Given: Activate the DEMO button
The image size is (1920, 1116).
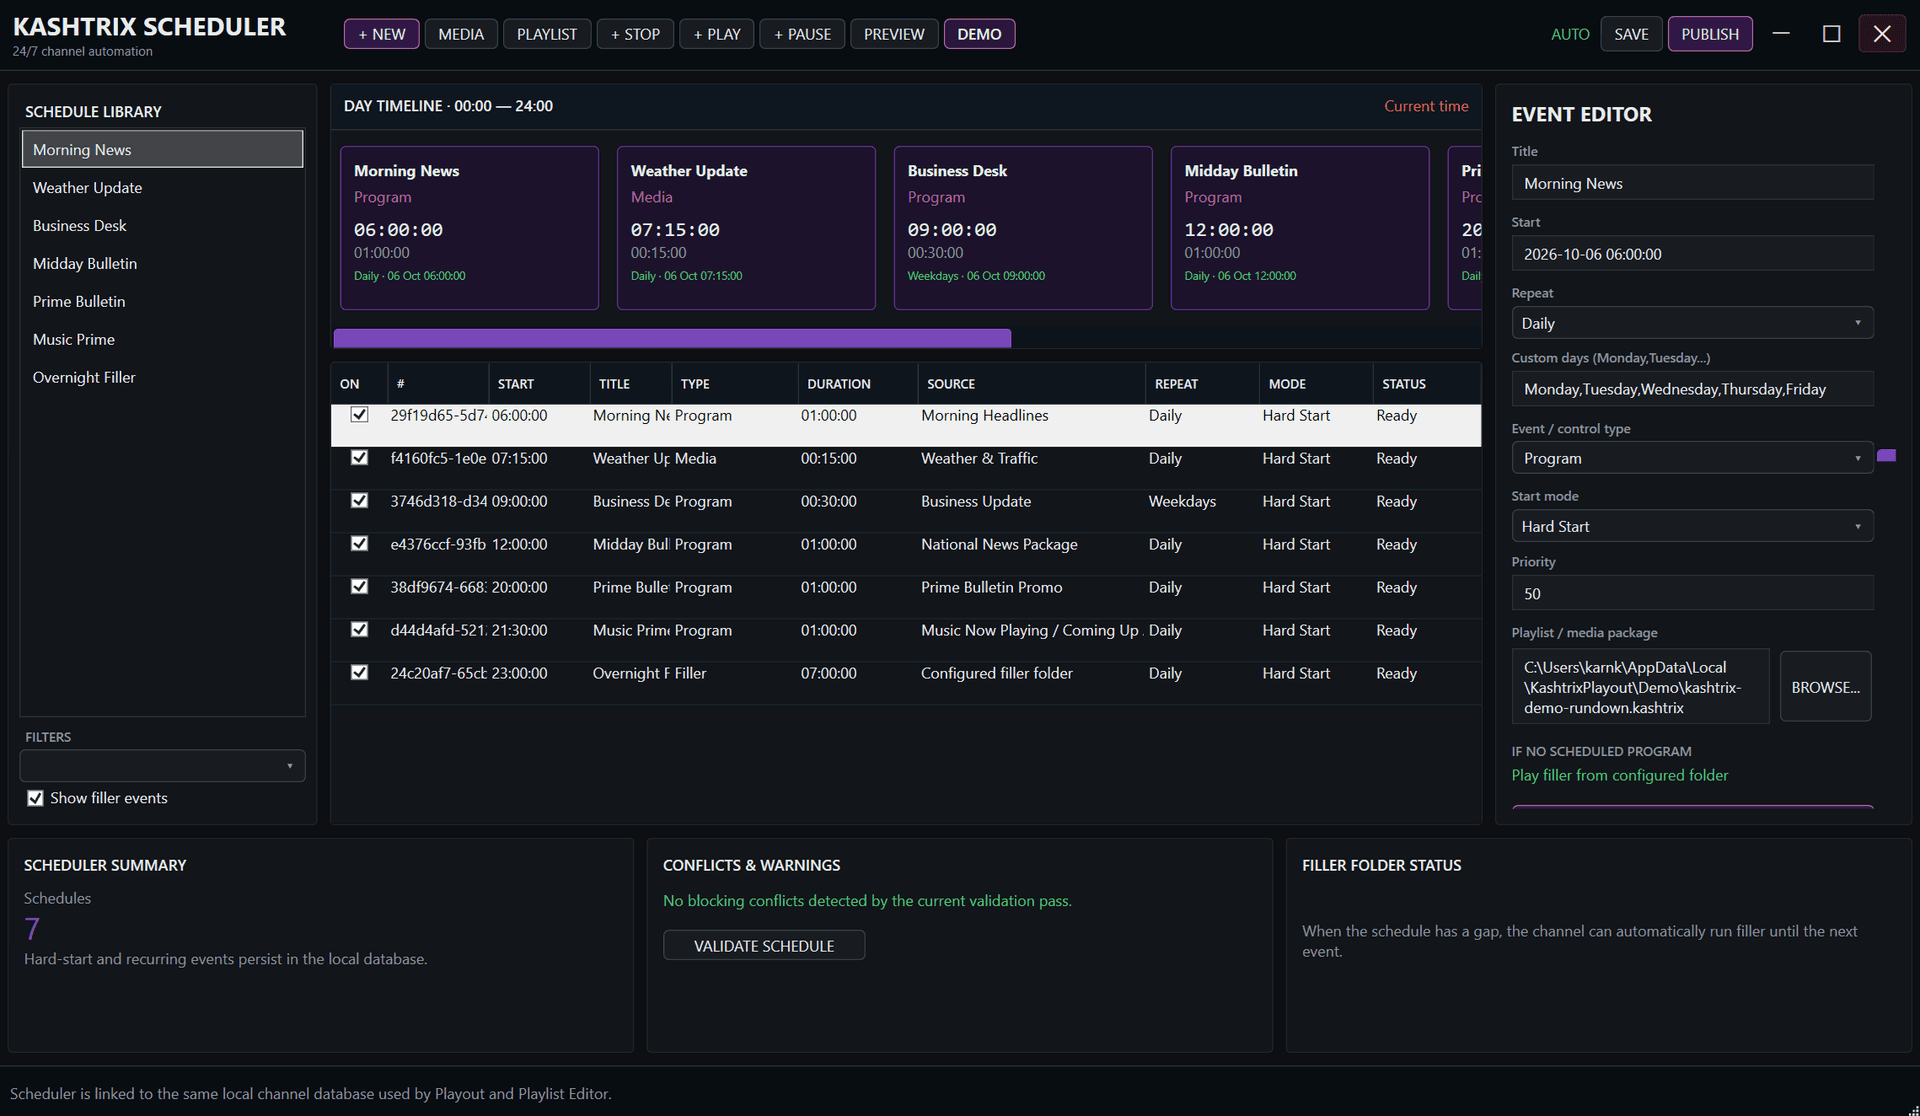Looking at the screenshot, I should [979, 34].
